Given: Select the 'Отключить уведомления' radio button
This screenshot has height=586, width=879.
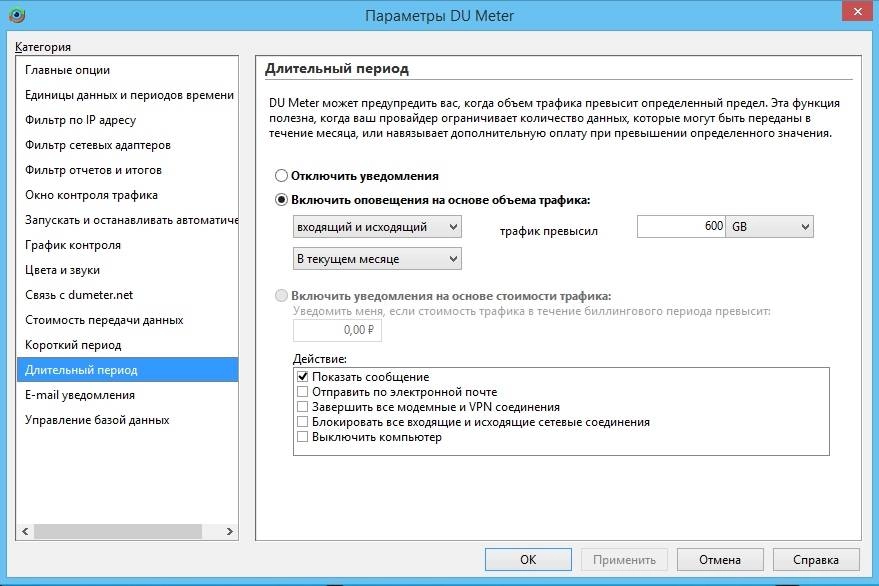Looking at the screenshot, I should point(281,176).
